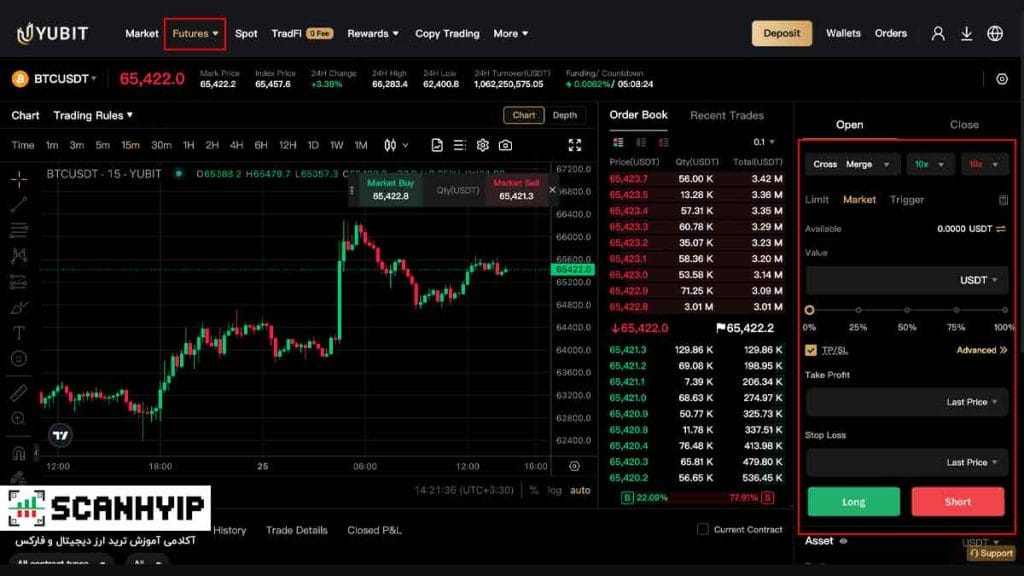Click the TradingView logo badge

(x=61, y=435)
